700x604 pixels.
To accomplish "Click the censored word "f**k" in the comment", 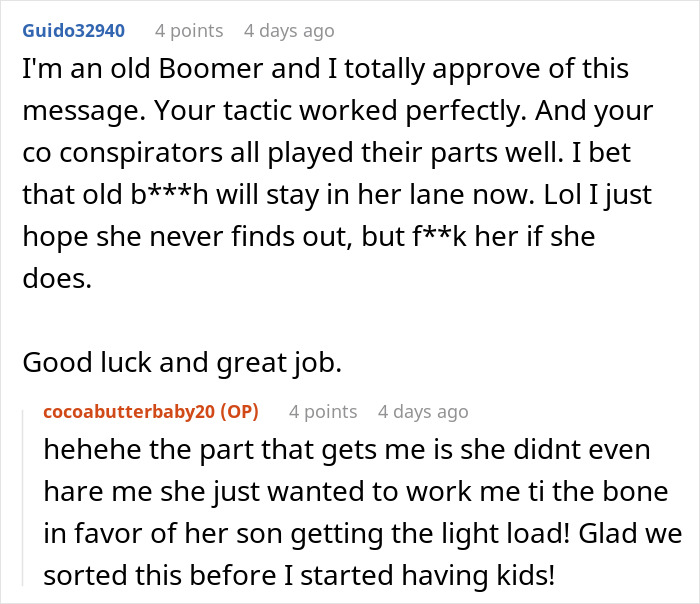I will 440,237.
